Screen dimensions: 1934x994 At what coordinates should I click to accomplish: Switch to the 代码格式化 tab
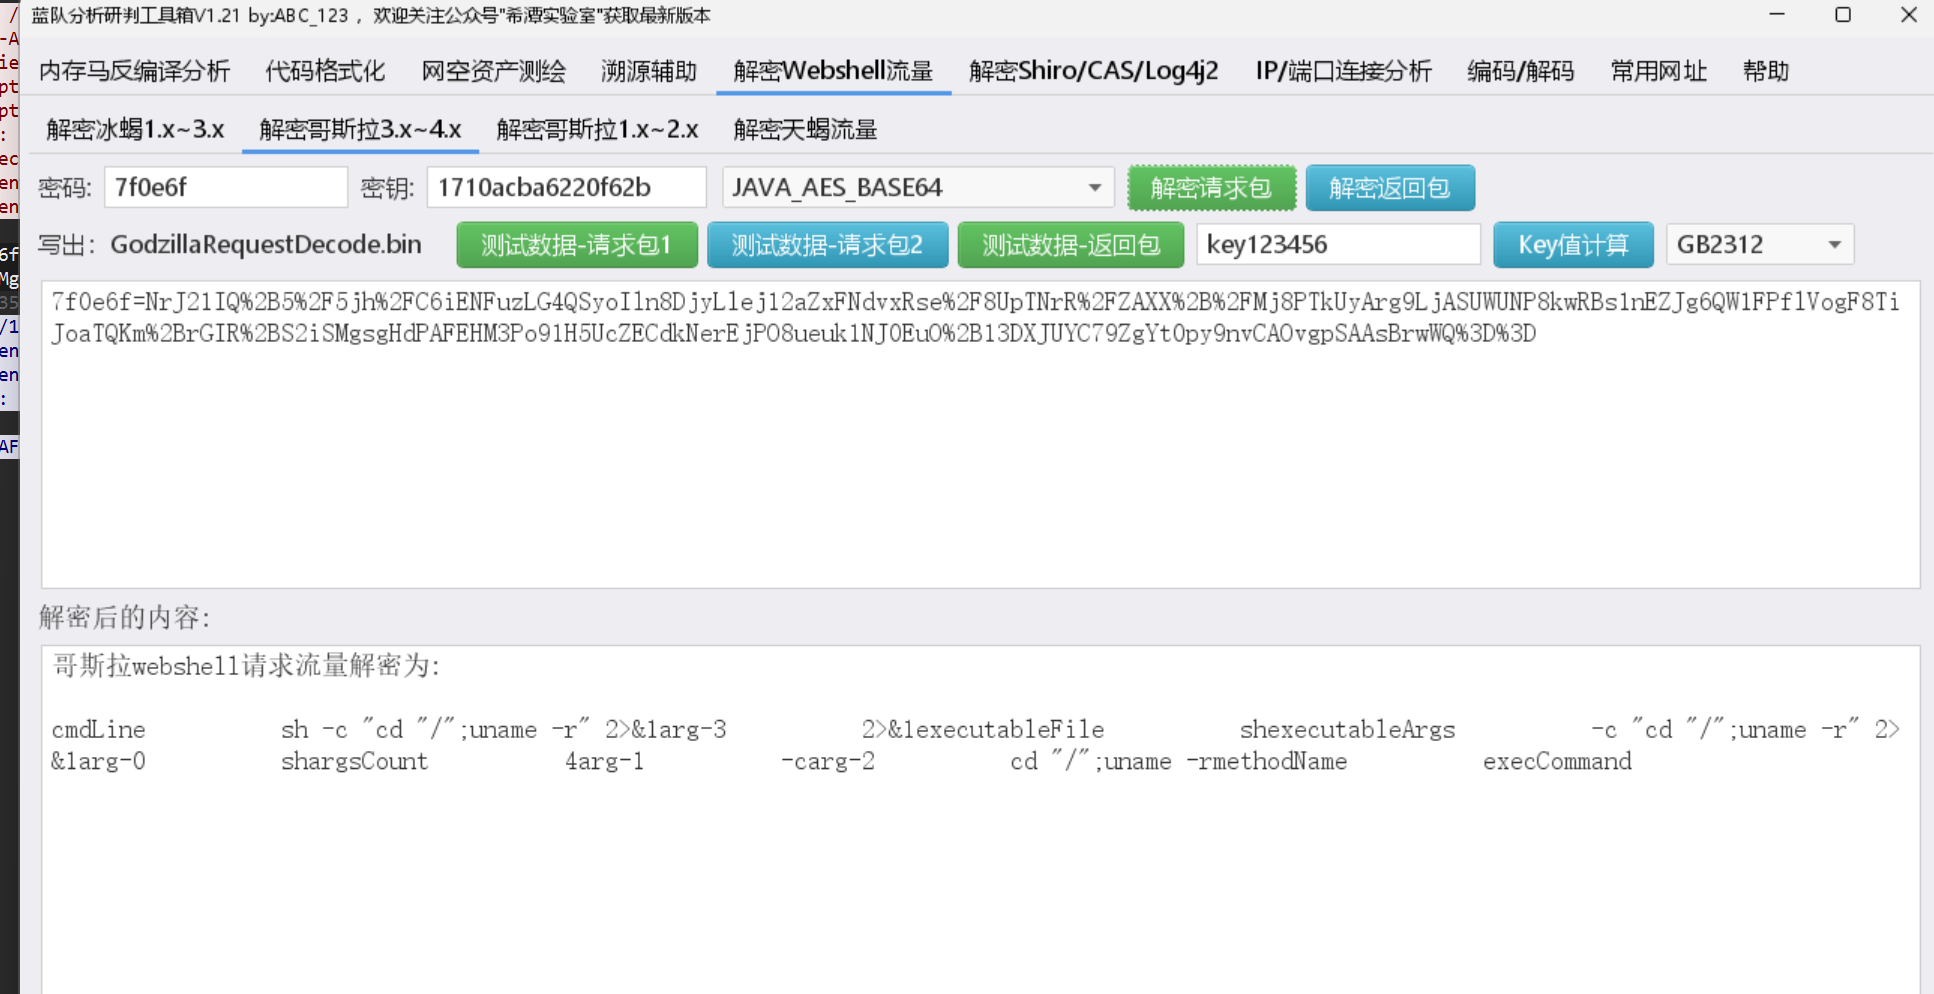[x=325, y=71]
